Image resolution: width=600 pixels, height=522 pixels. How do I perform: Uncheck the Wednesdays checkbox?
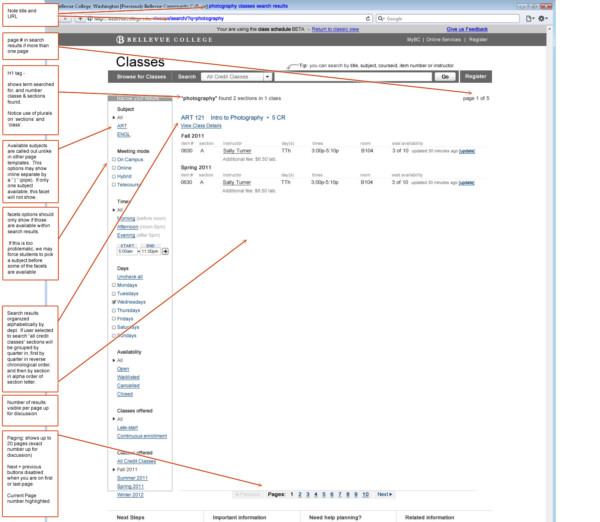pos(114,302)
